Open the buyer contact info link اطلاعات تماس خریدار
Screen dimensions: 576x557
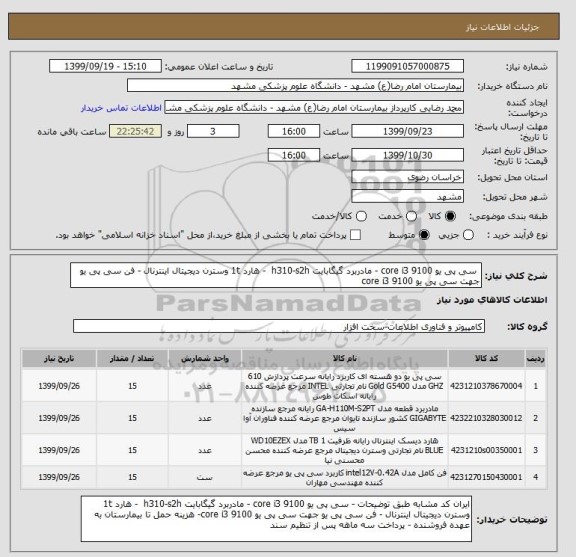pos(121,108)
